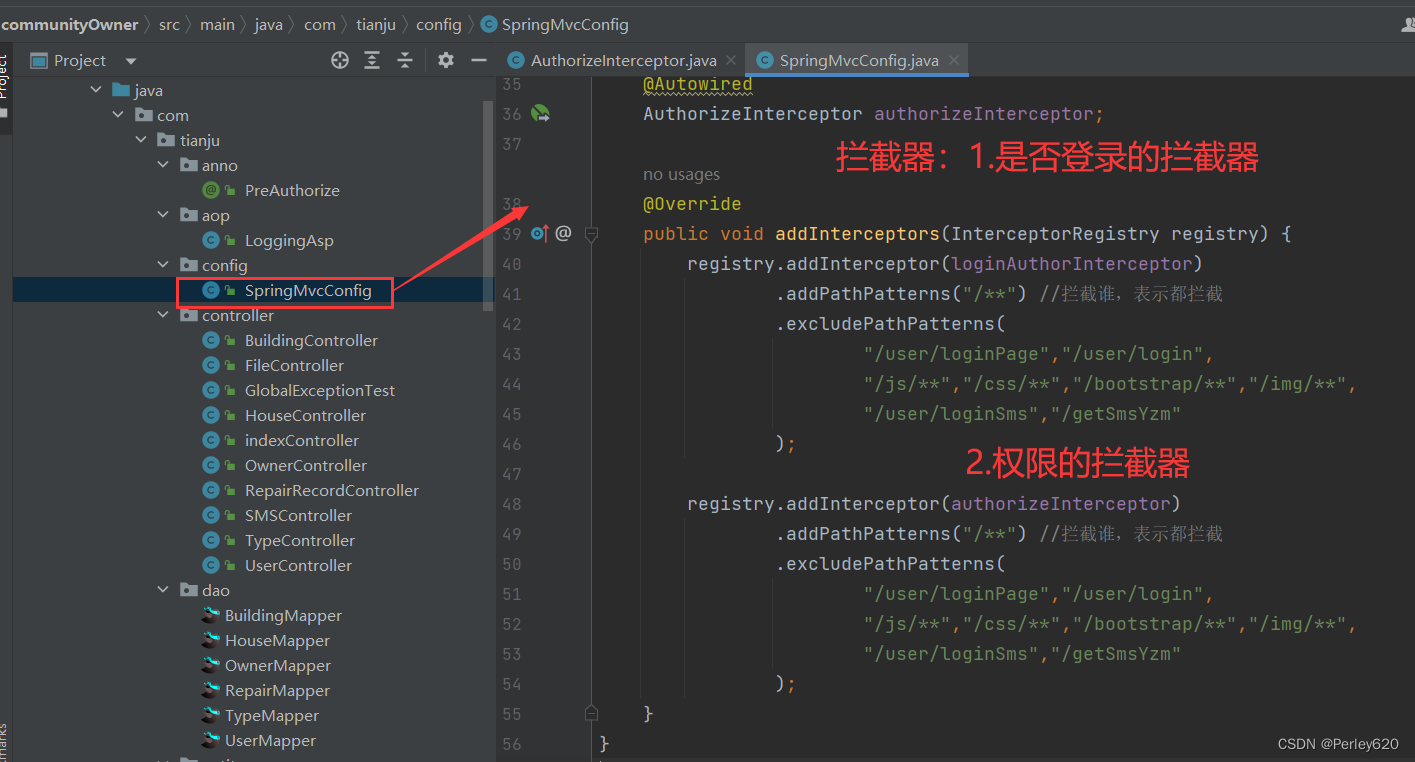This screenshot has width=1415, height=762.
Task: Click InterceptorRegistry parameter type
Action: [x=1056, y=234]
